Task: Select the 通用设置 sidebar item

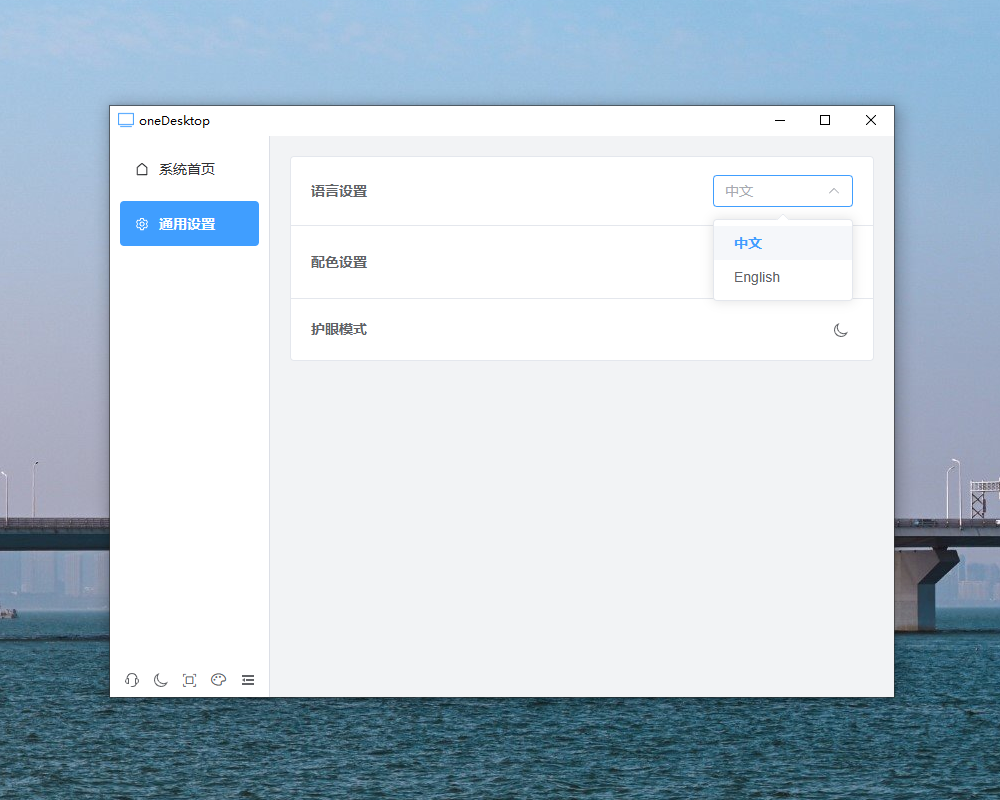Action: click(189, 223)
